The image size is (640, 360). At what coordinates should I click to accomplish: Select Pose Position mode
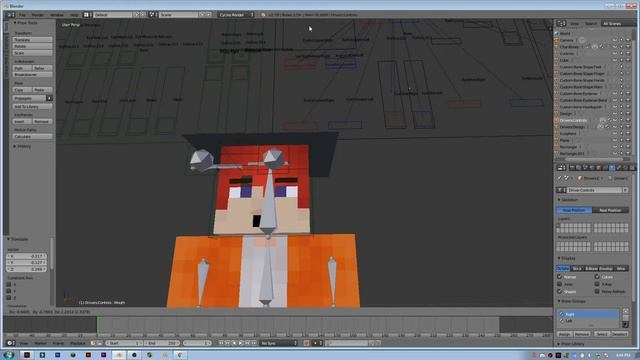pos(574,210)
